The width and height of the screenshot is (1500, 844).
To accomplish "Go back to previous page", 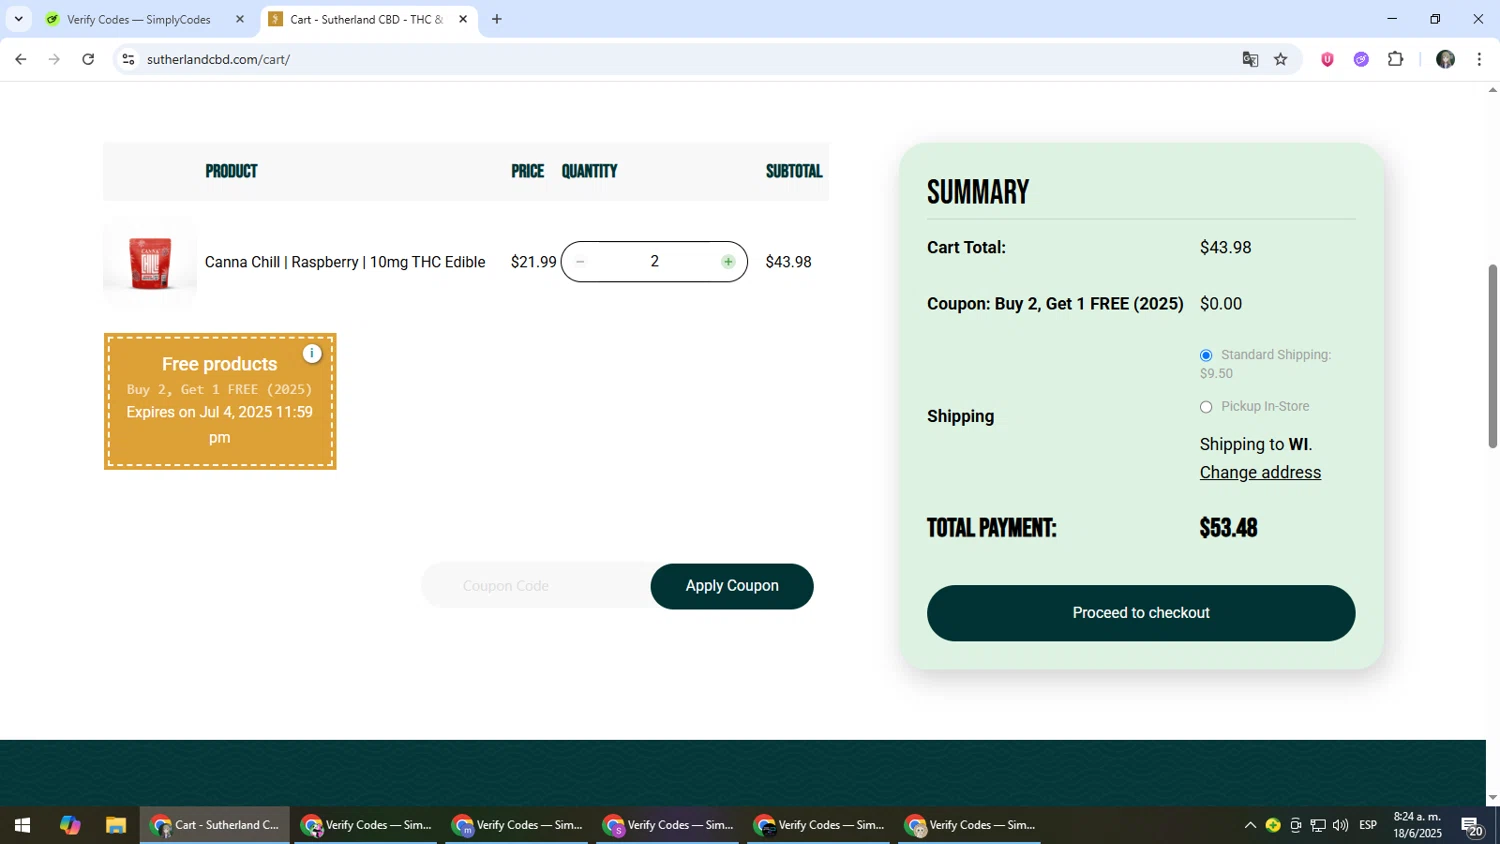I will [x=20, y=59].
